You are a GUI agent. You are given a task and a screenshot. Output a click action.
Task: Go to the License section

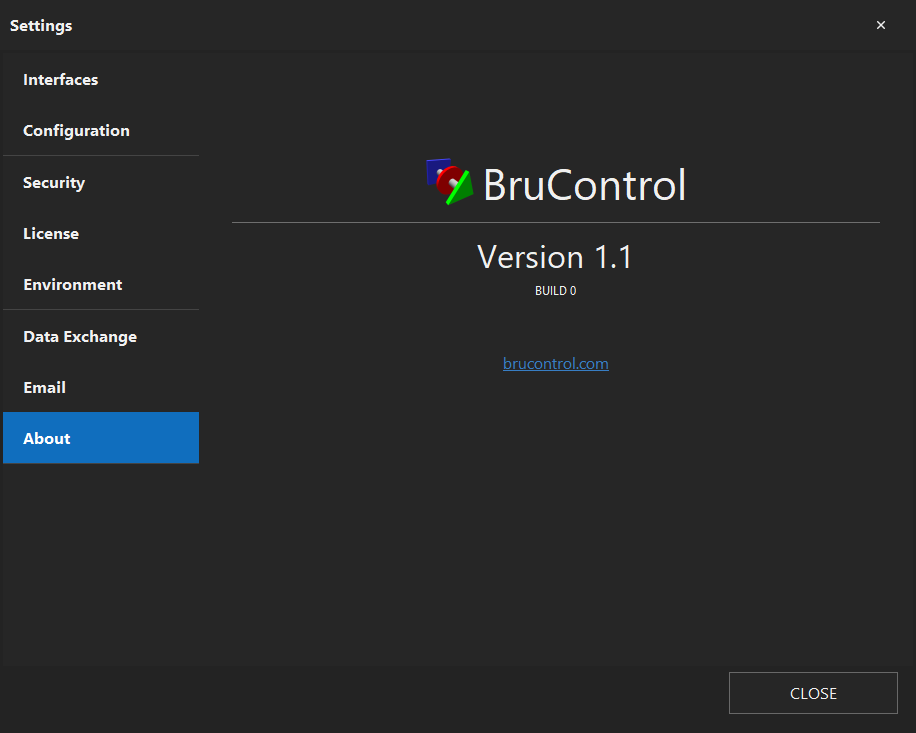click(100, 234)
